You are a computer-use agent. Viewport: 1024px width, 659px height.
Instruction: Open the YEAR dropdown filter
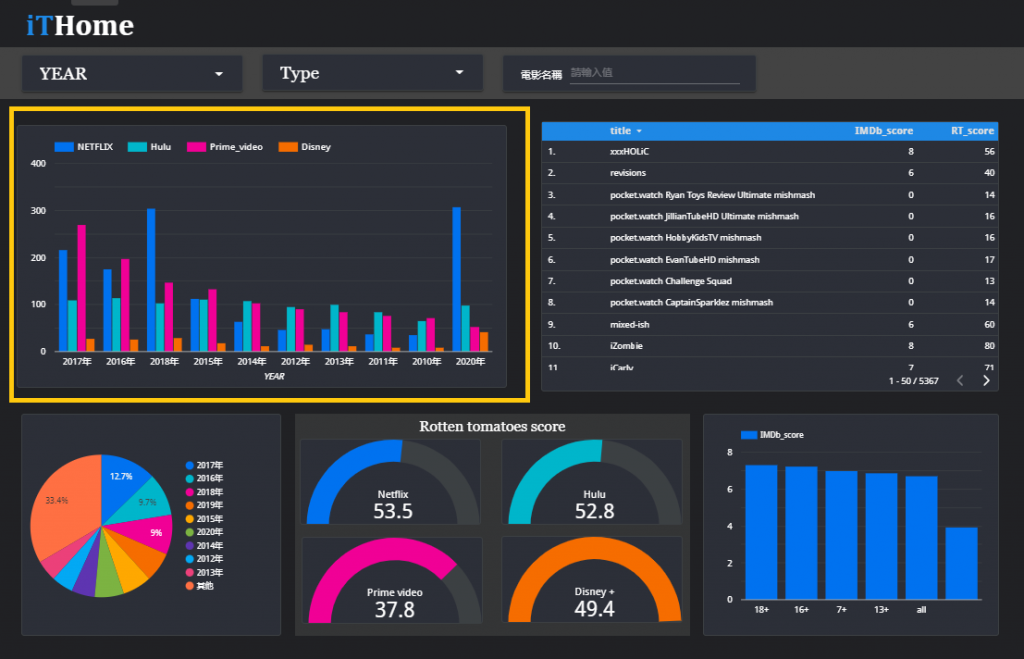(x=132, y=74)
